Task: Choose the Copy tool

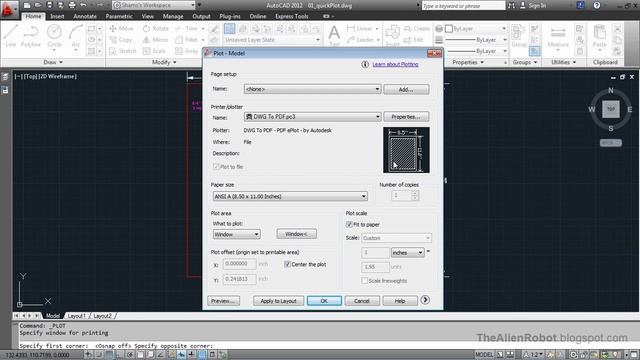Action: 121,40
